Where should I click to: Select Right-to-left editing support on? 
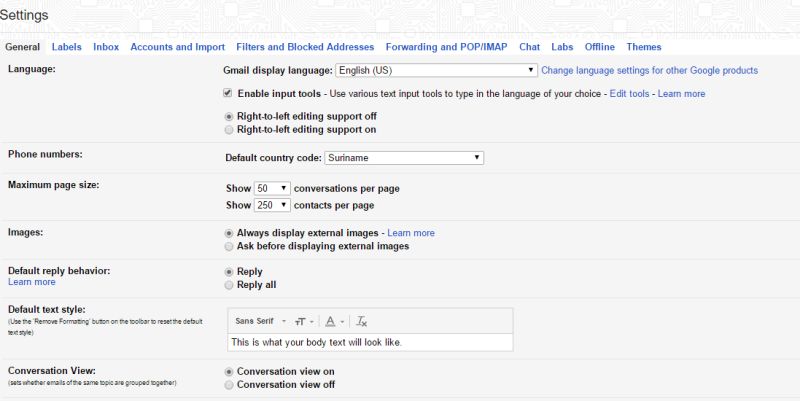pyautogui.click(x=229, y=130)
